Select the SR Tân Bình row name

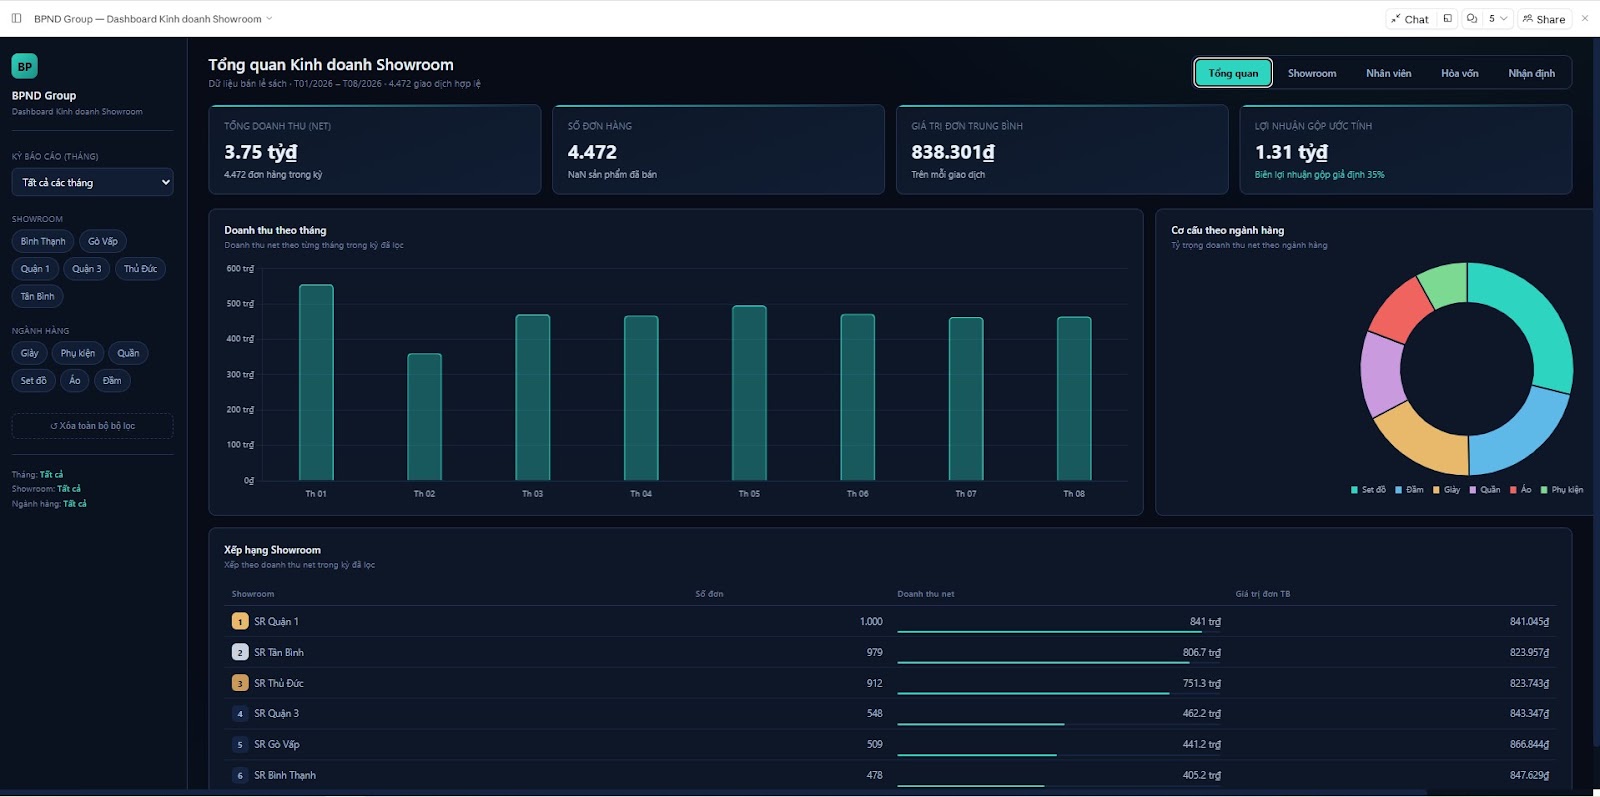point(279,652)
